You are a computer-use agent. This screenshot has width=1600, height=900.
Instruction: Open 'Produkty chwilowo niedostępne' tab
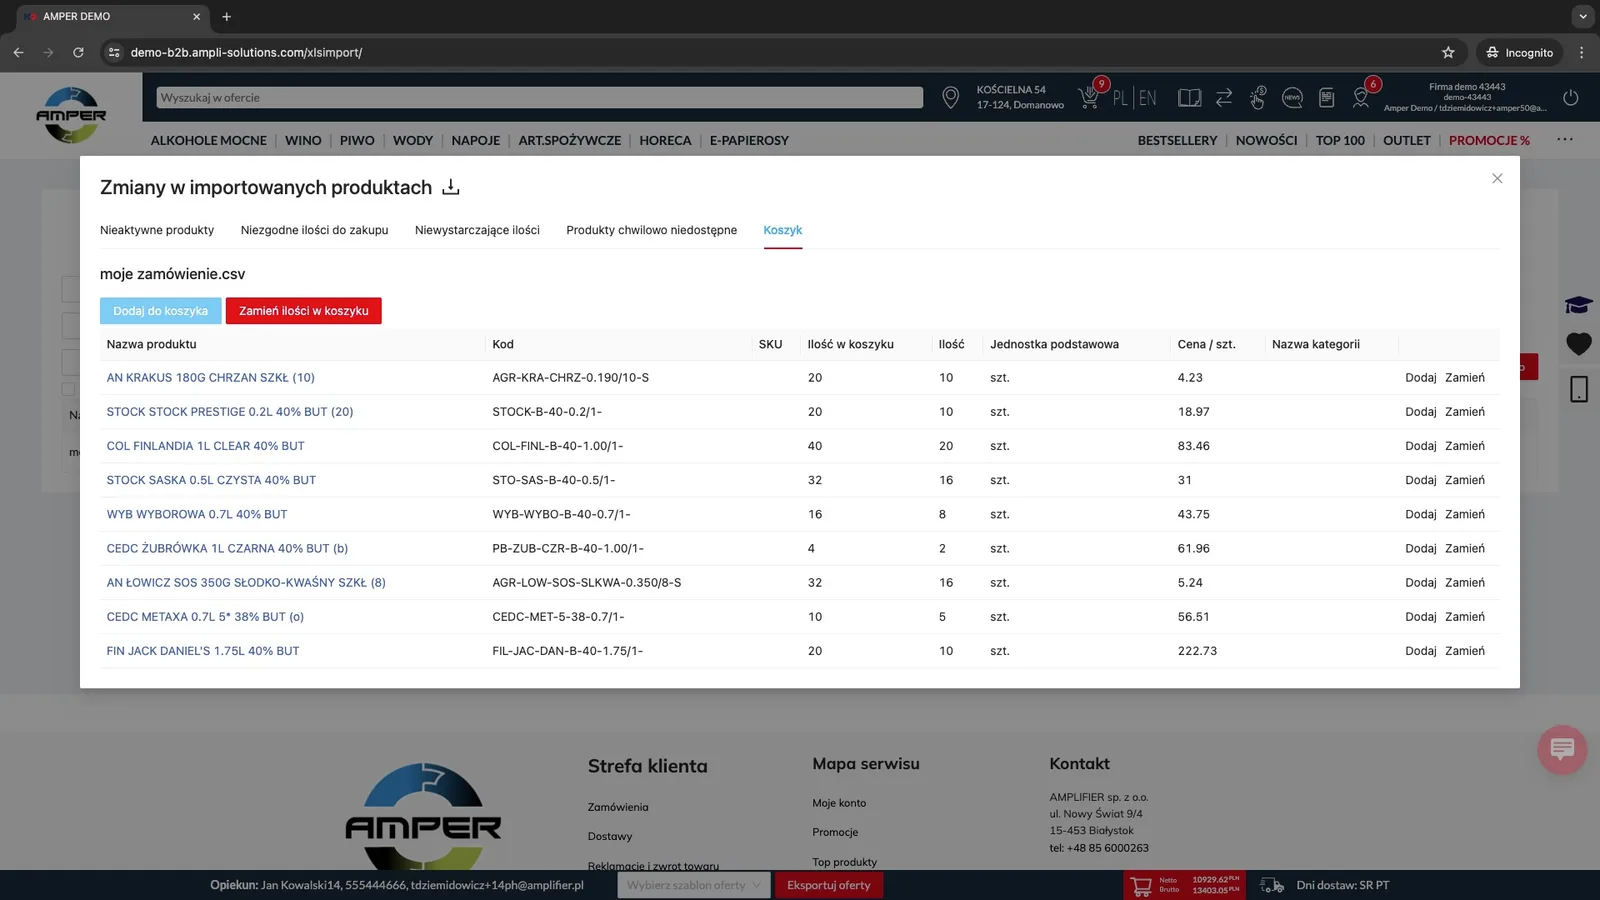pyautogui.click(x=651, y=230)
